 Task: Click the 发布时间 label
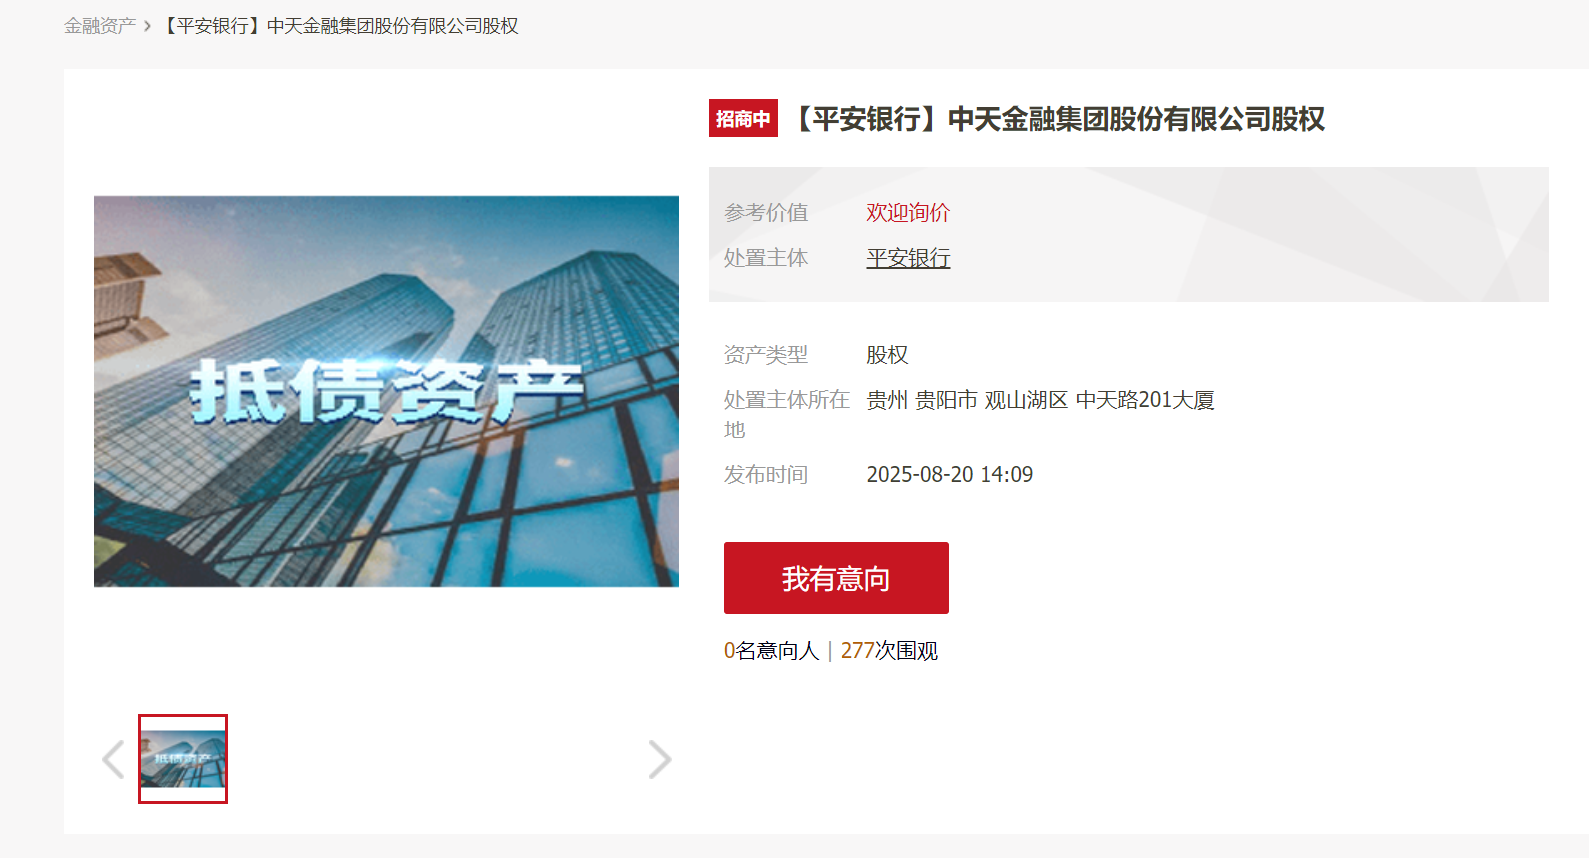[766, 474]
